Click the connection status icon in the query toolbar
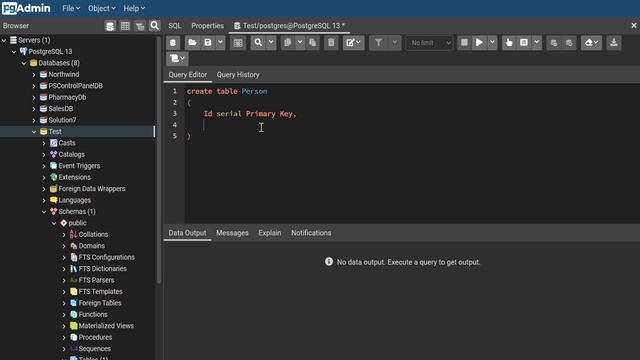This screenshot has width=640, height=360. click(173, 42)
